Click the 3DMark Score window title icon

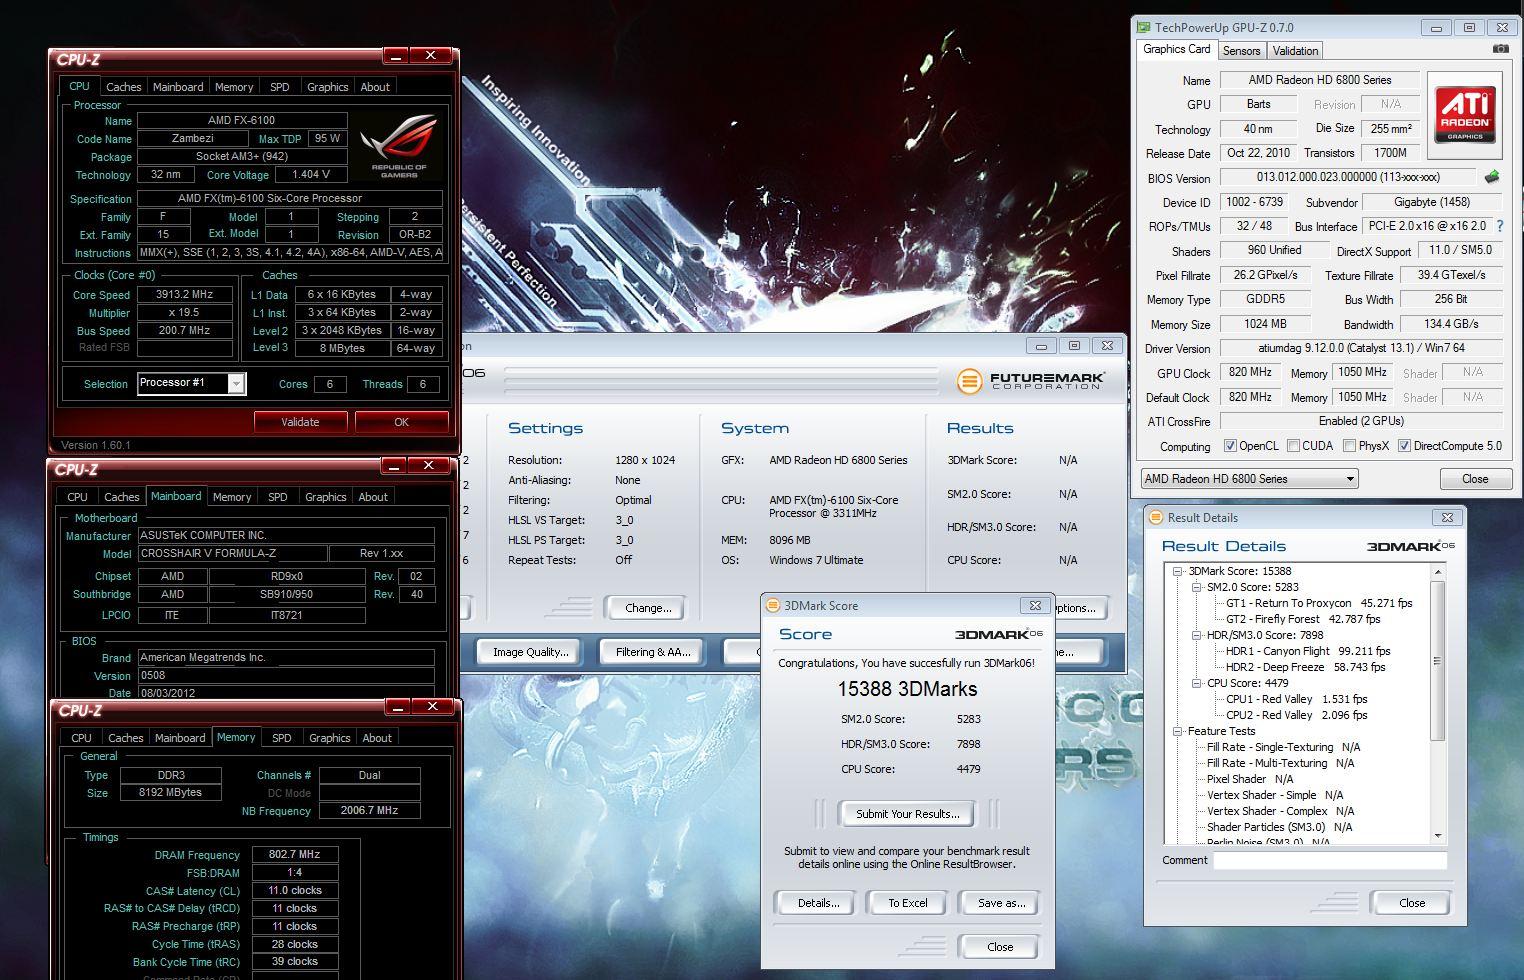click(x=772, y=605)
